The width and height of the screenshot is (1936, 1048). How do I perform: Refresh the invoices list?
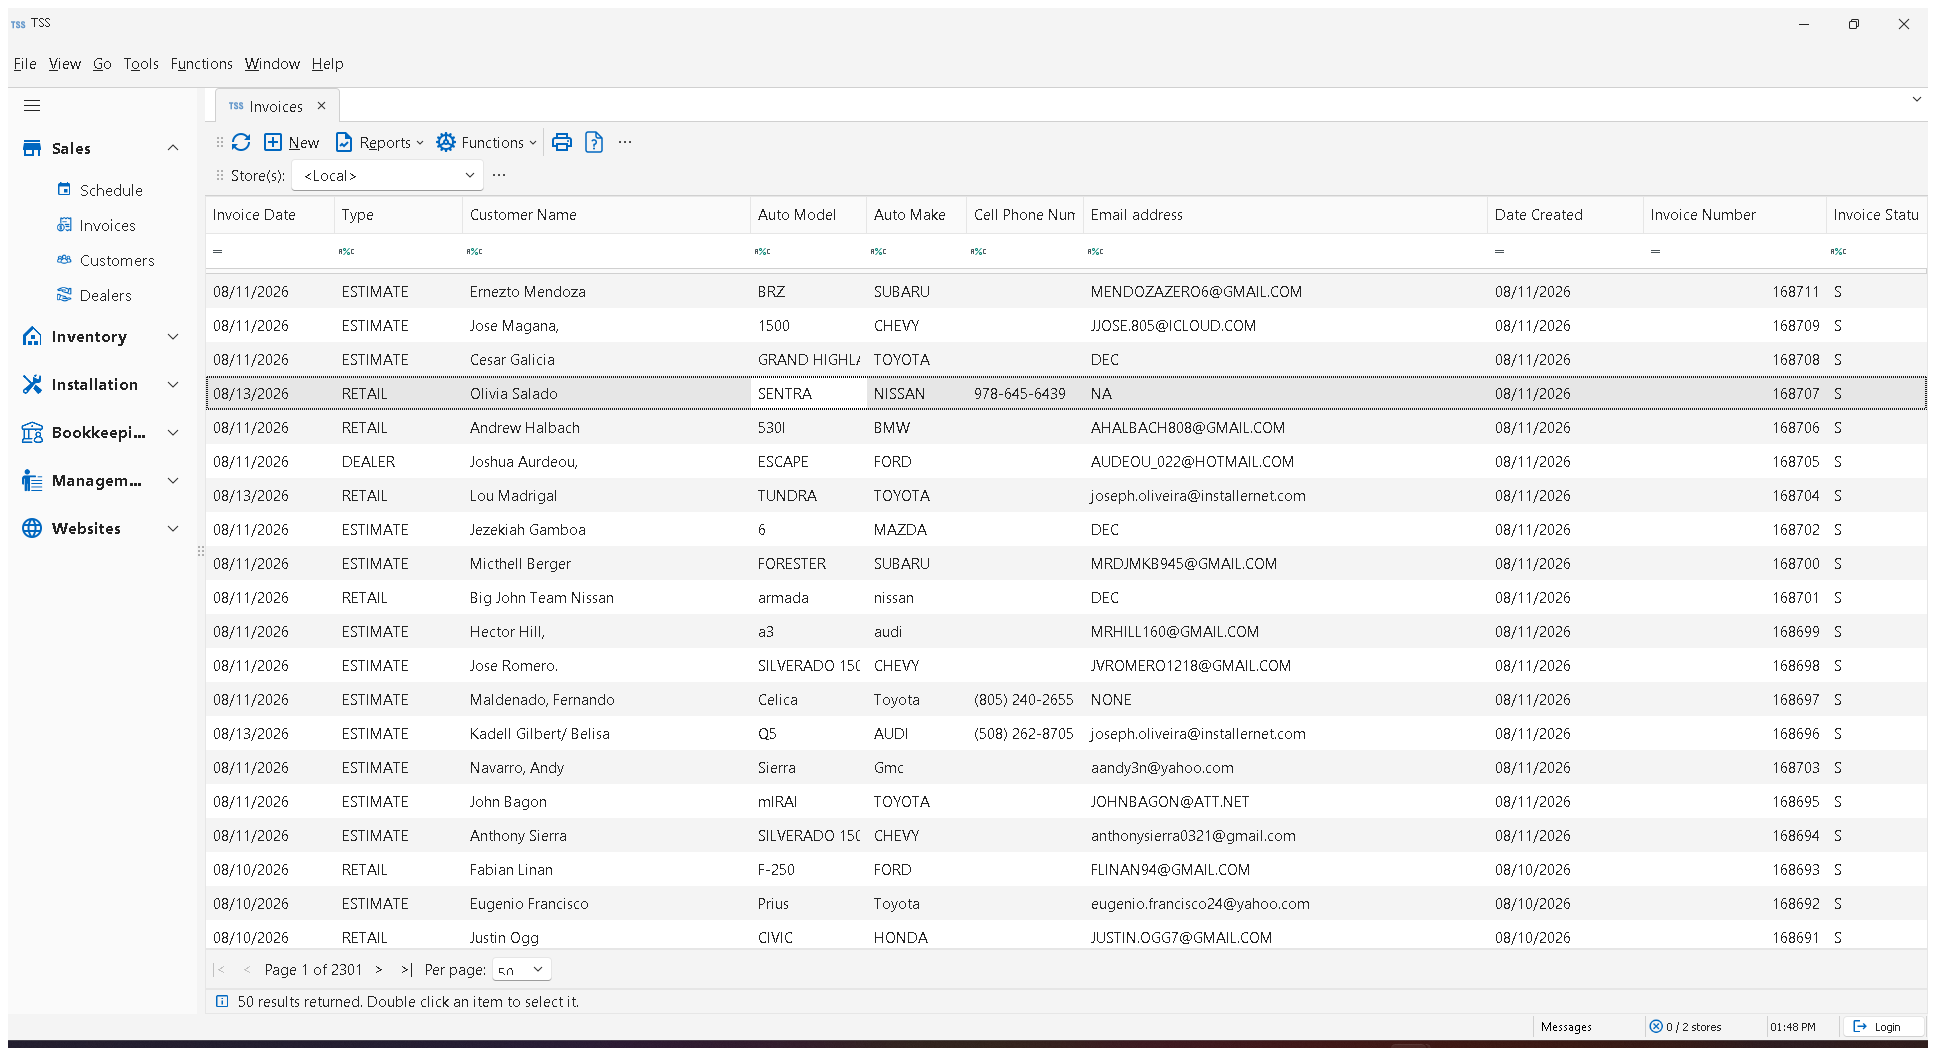click(241, 142)
